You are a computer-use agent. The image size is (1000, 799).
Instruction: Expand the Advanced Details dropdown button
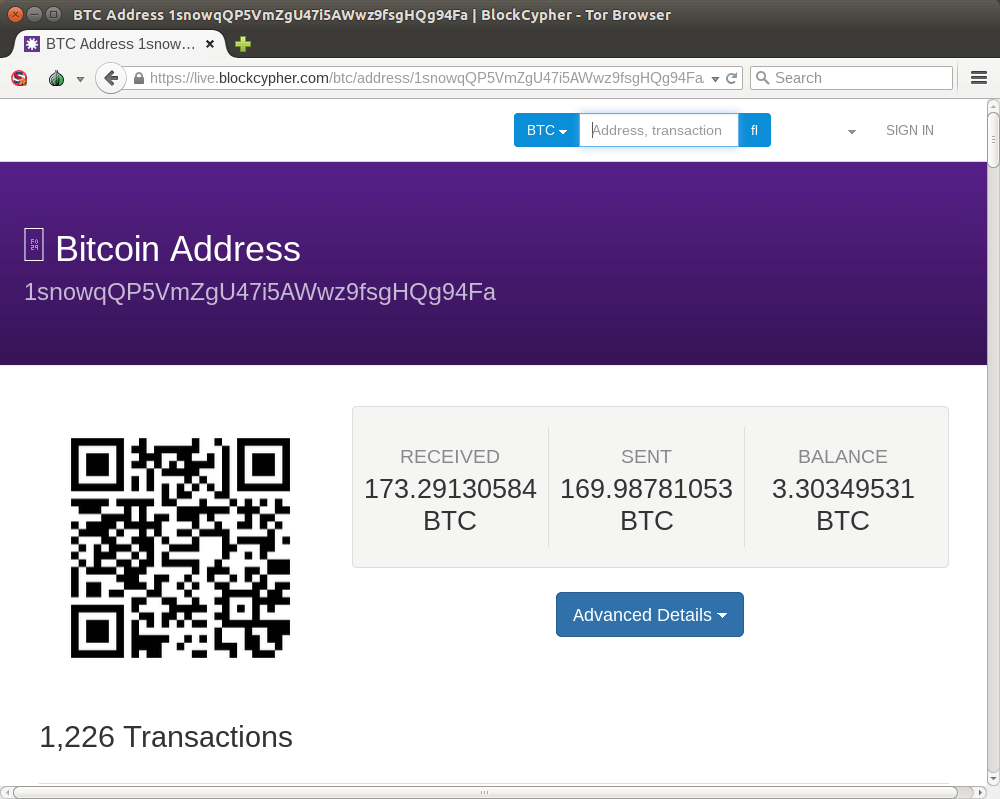pos(650,615)
